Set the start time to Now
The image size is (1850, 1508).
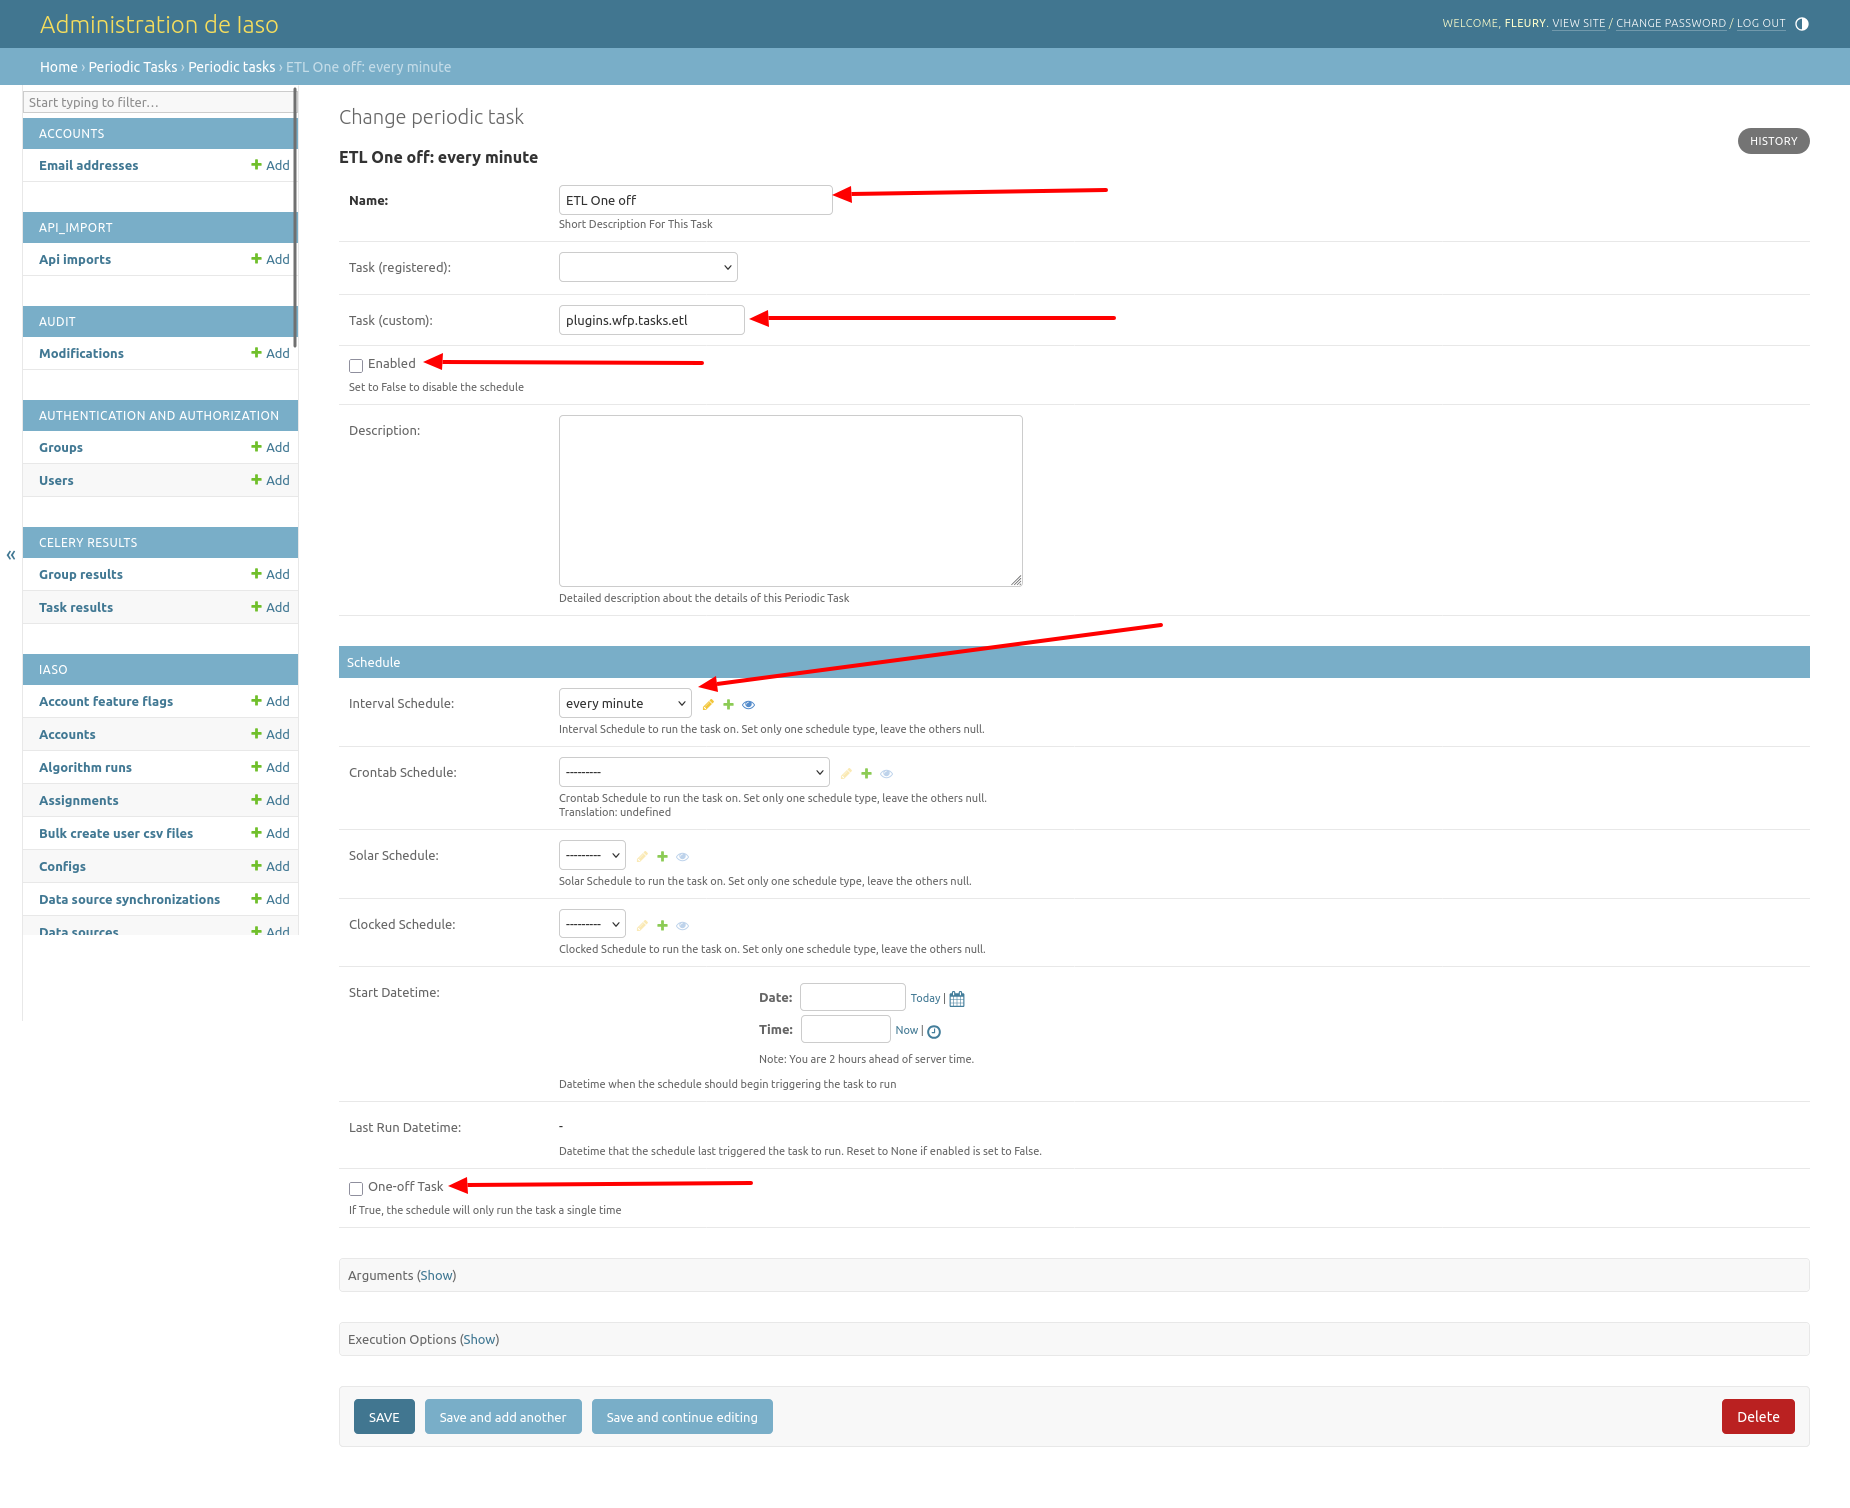906,1030
